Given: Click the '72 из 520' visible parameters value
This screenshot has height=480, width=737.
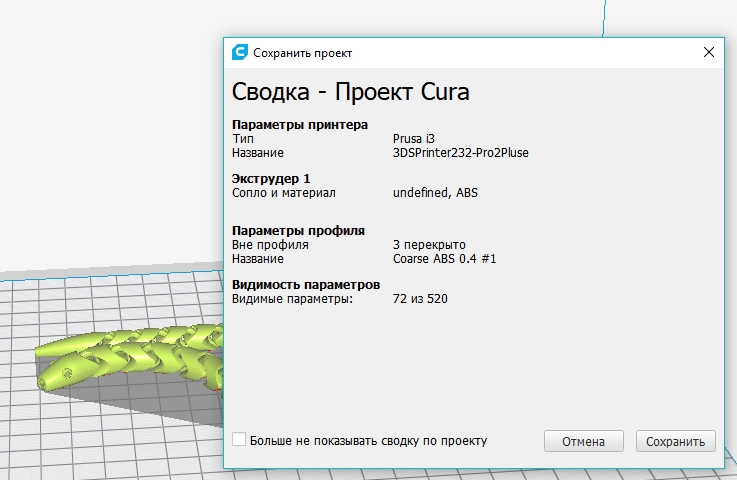Looking at the screenshot, I should coord(420,299).
